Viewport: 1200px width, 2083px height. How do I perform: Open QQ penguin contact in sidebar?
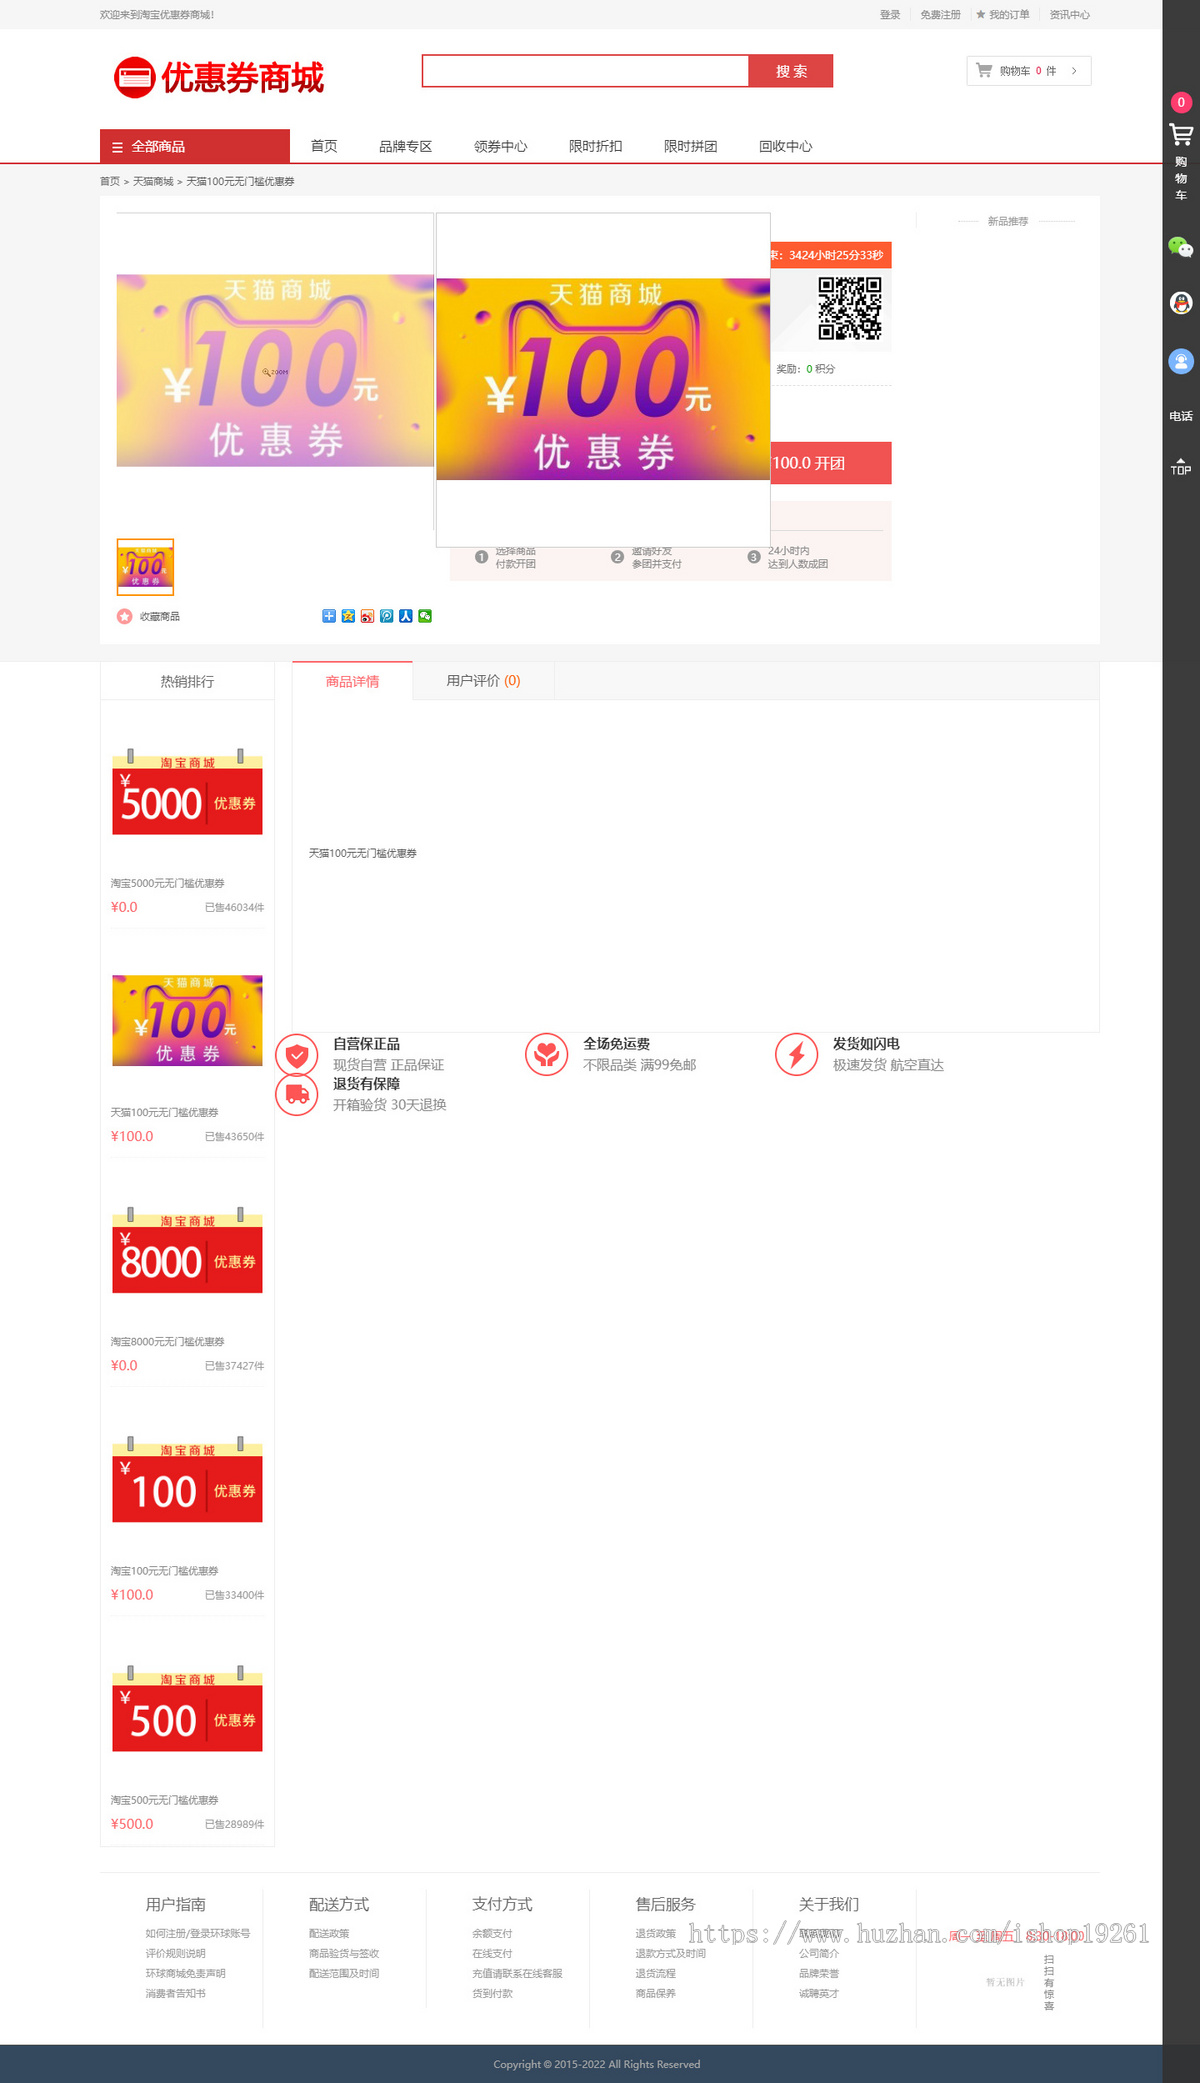coord(1181,303)
